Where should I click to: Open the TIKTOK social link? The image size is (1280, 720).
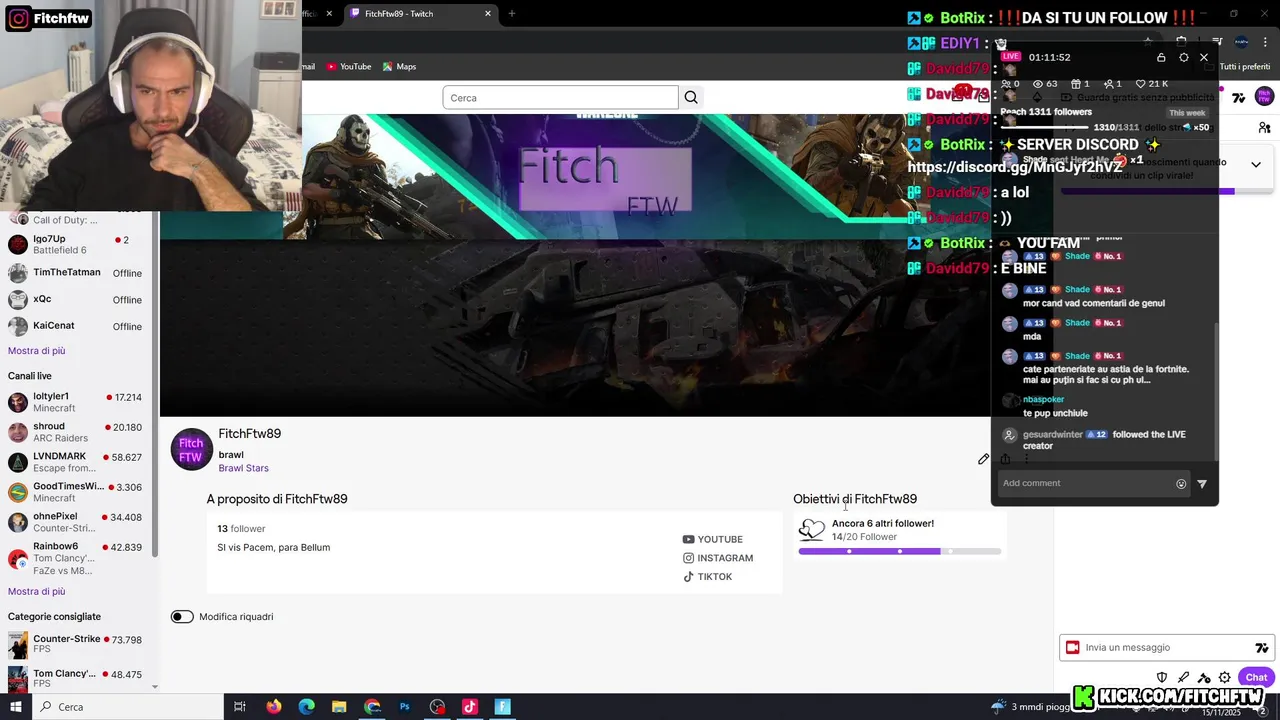pos(707,577)
